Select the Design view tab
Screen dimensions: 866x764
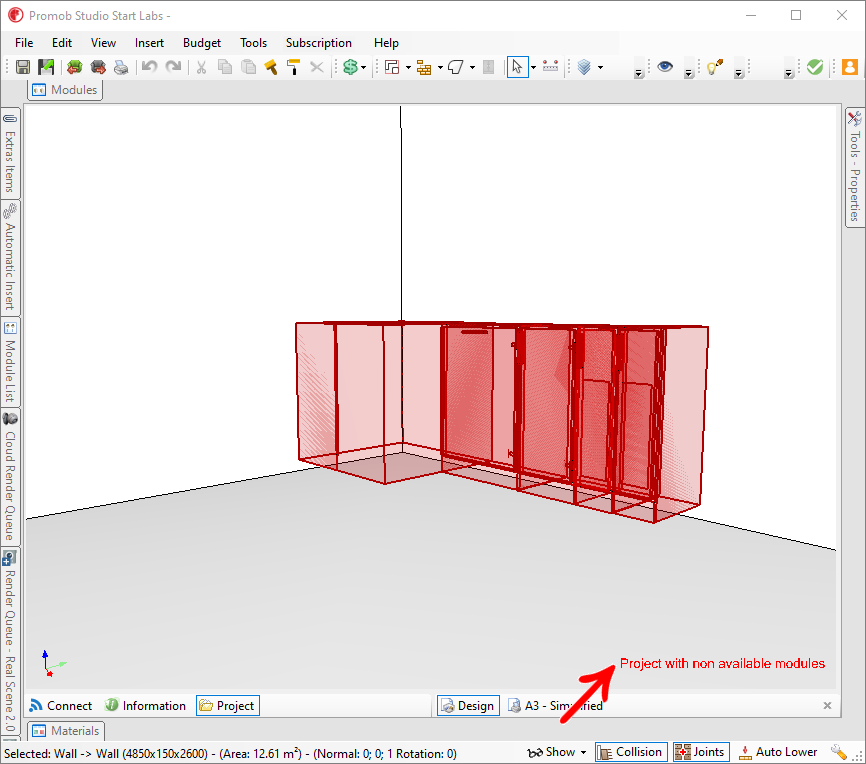tap(468, 705)
